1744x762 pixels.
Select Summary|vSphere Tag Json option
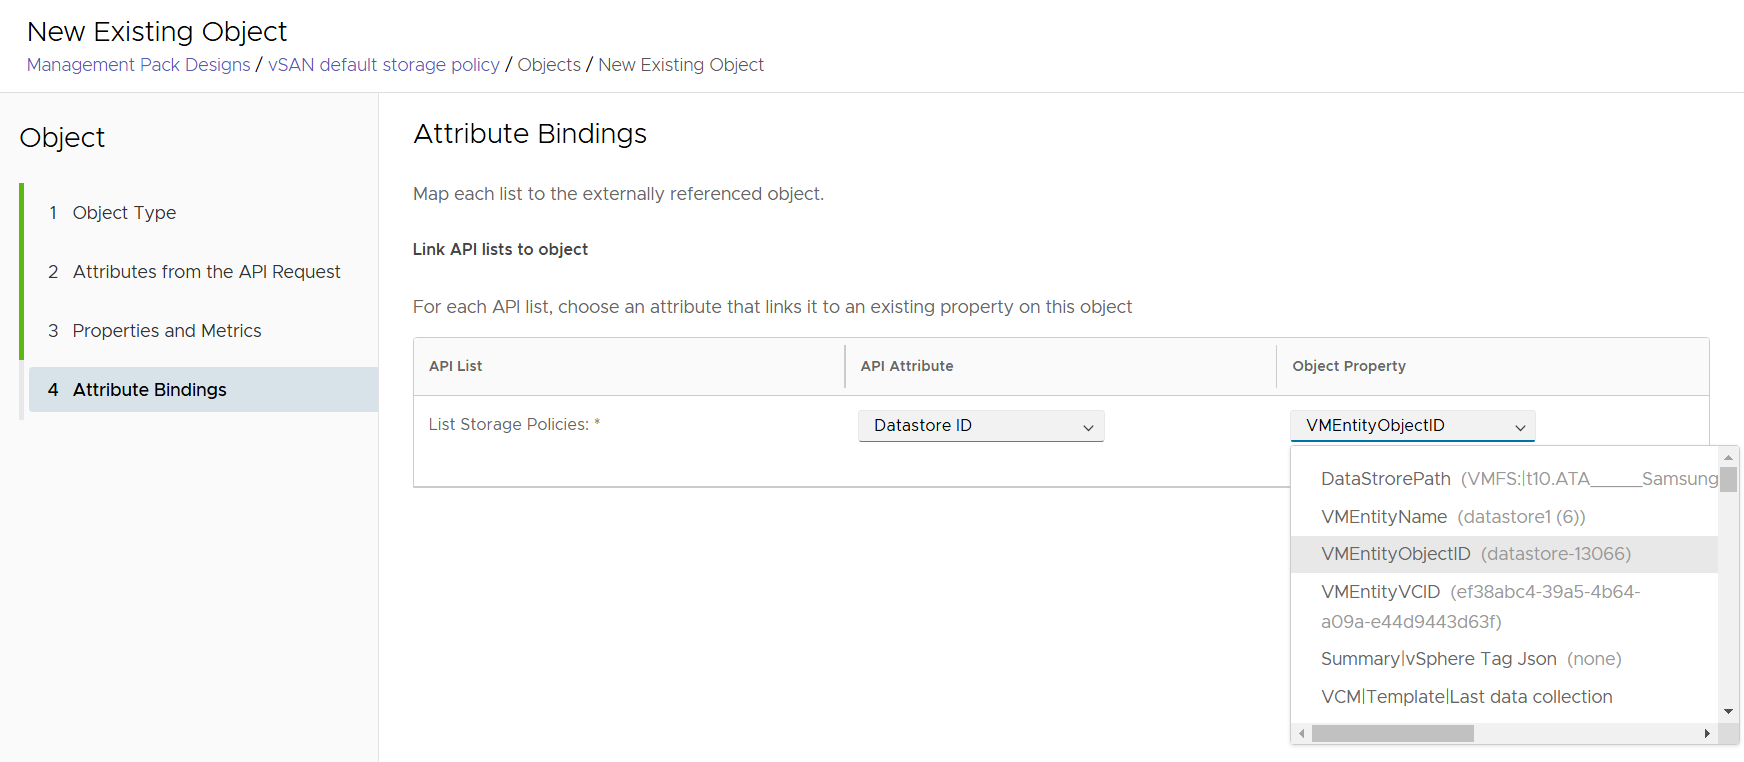click(x=1438, y=659)
